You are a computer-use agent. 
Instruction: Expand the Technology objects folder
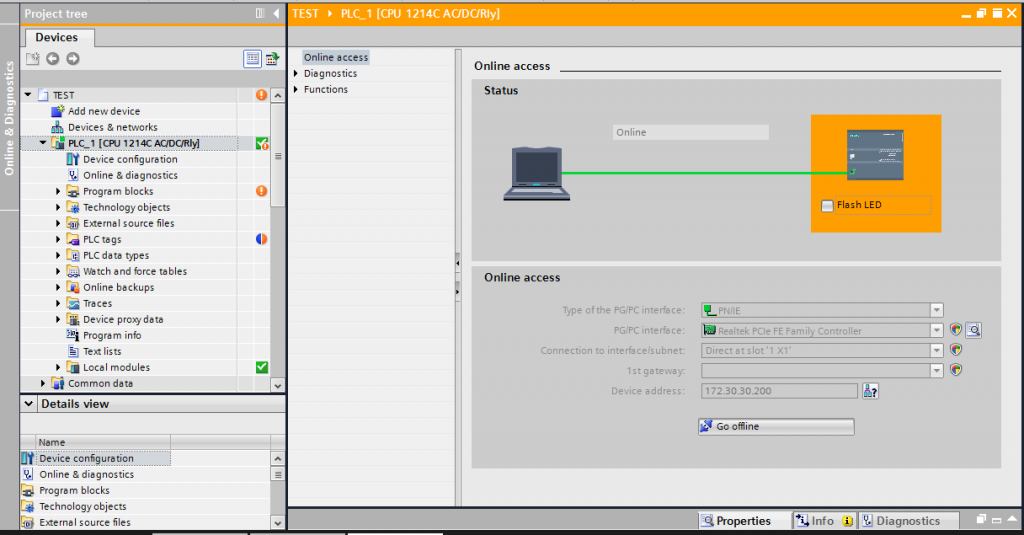58,207
